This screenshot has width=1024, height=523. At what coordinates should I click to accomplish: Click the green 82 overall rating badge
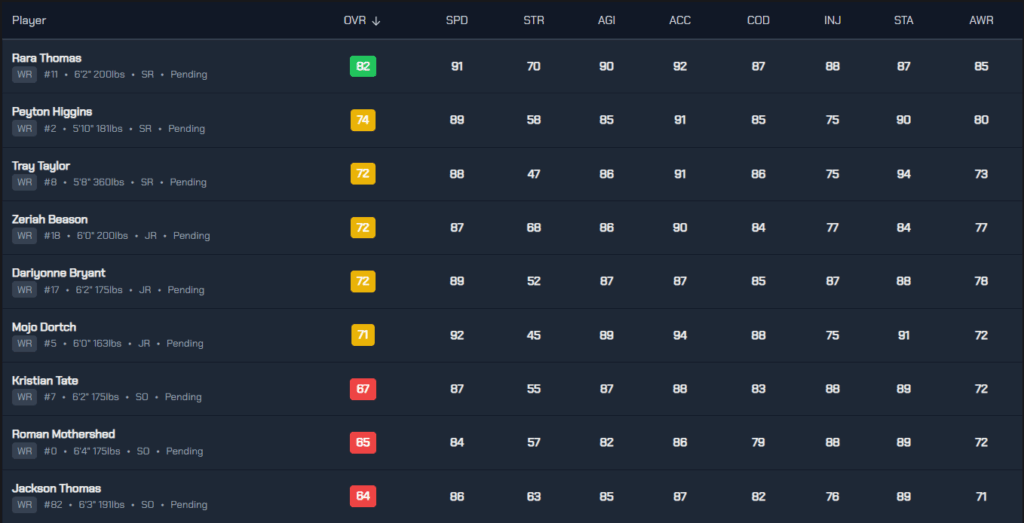point(362,67)
